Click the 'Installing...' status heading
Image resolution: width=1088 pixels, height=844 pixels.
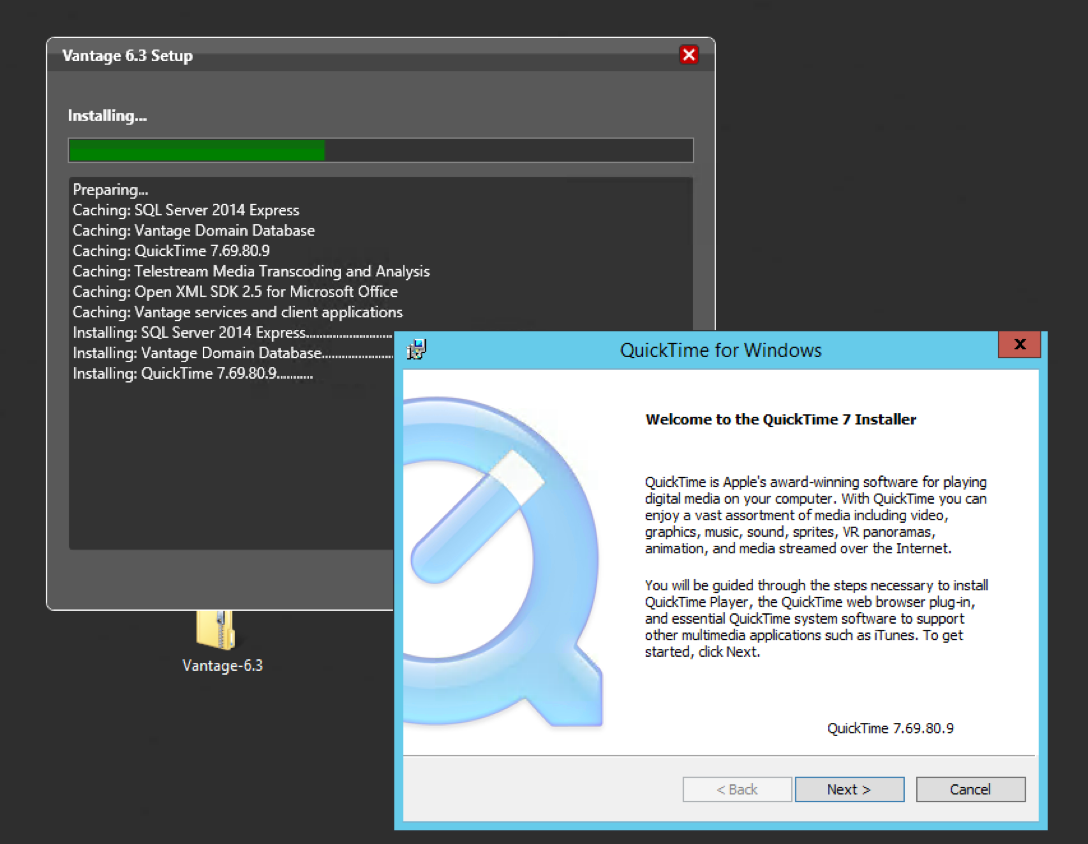[x=108, y=116]
